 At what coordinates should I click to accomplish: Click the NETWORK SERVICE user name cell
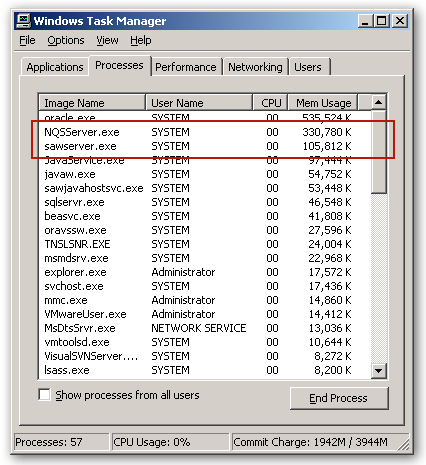tap(199, 328)
